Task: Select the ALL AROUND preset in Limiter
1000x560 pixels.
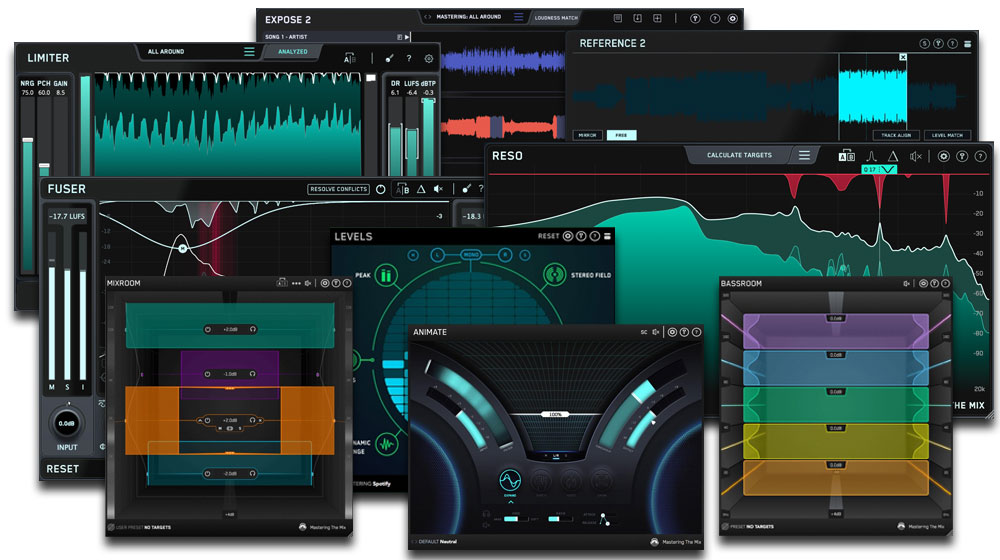Action: click(166, 52)
